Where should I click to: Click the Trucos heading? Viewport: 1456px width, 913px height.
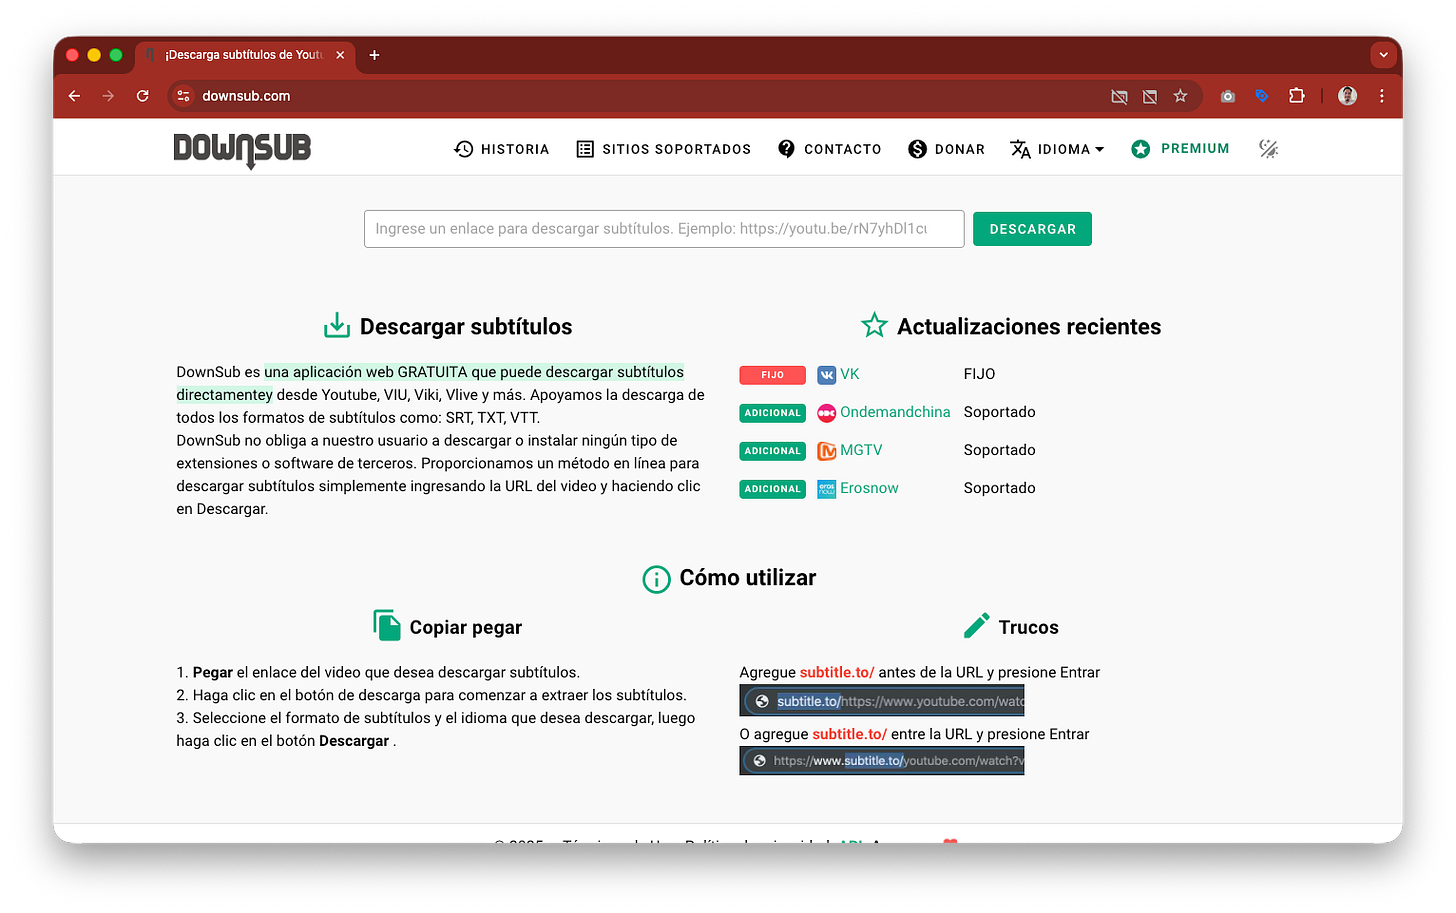tap(1028, 628)
